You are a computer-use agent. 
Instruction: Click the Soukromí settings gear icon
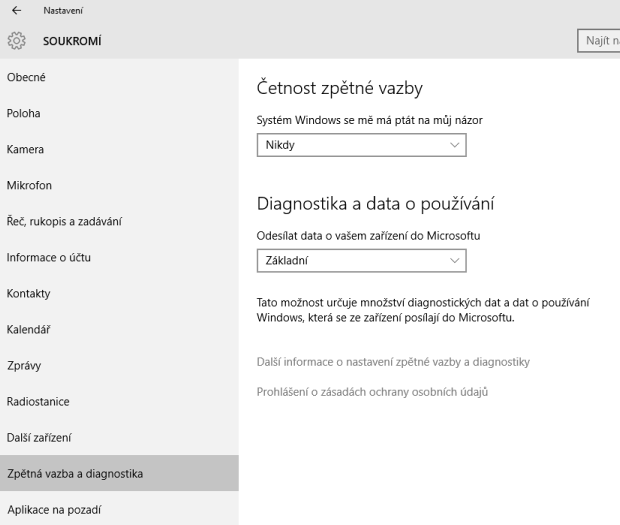16,41
